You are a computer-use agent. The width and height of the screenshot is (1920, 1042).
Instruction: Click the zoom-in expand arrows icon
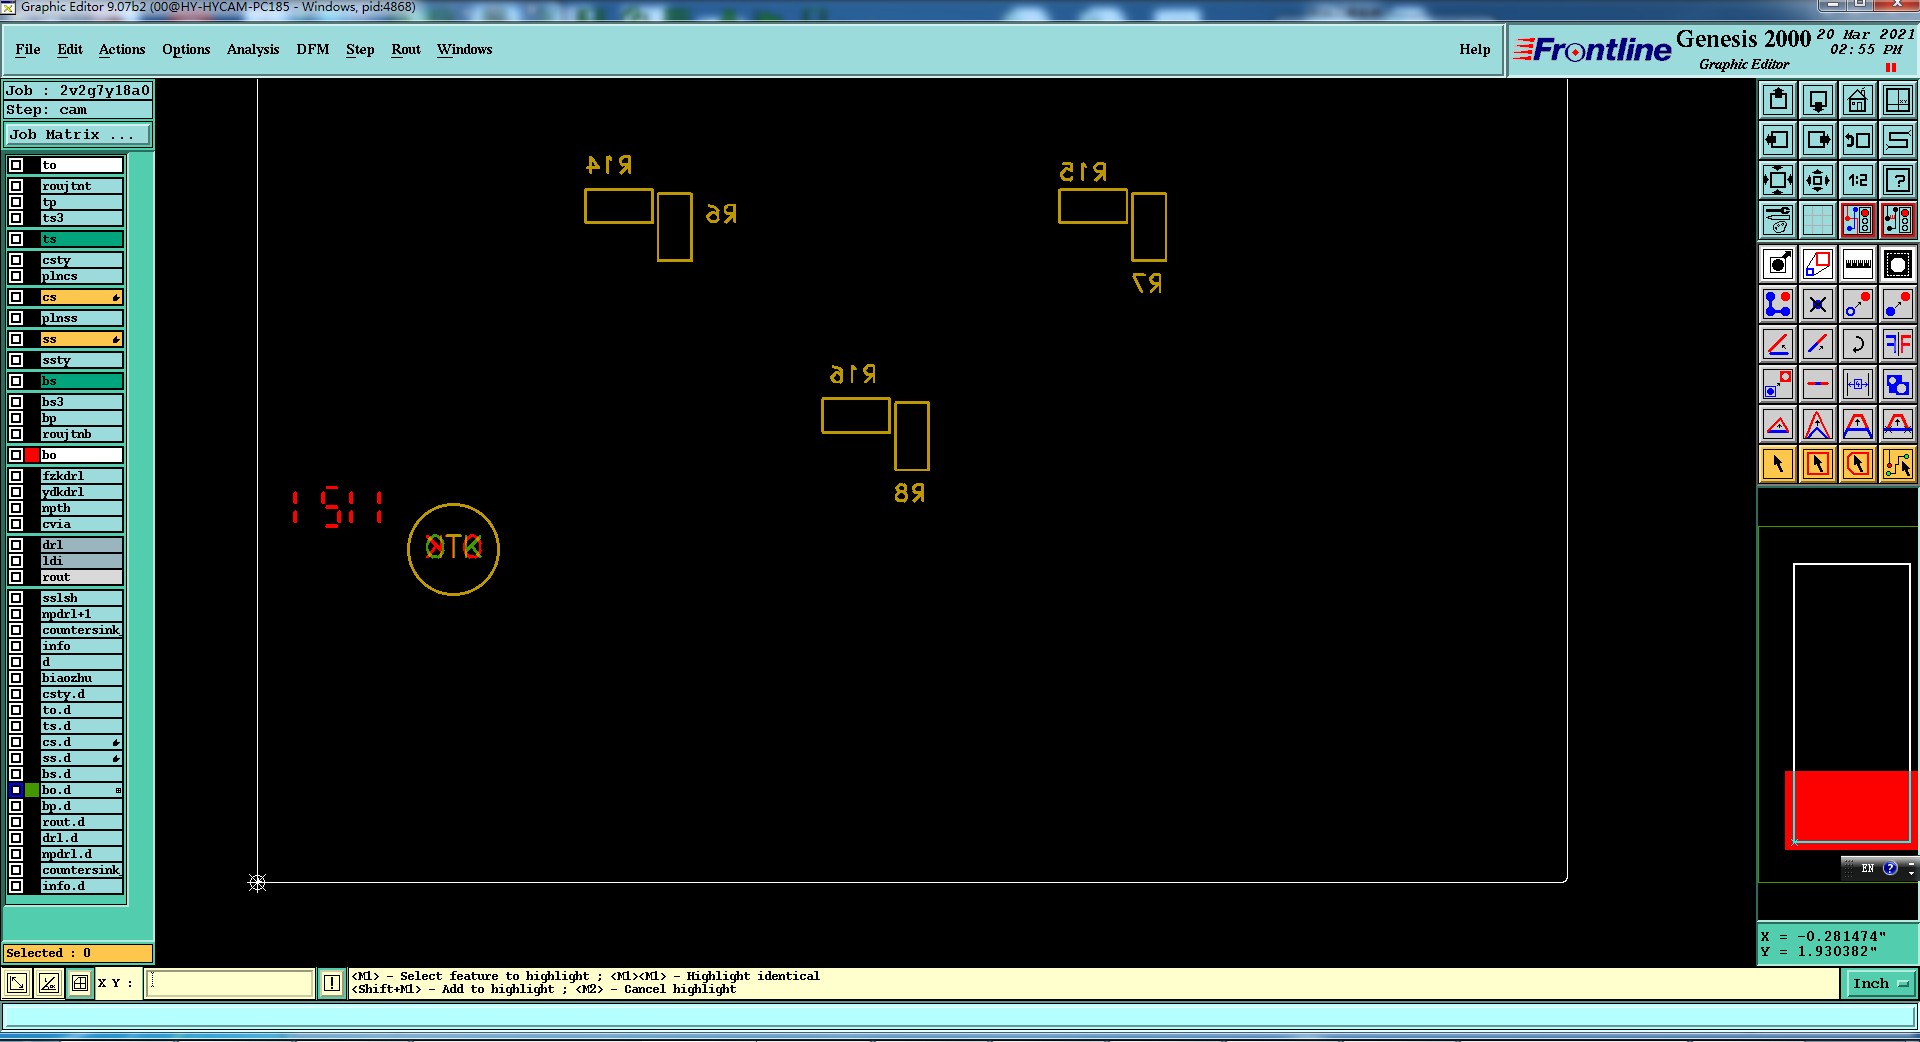(1778, 180)
